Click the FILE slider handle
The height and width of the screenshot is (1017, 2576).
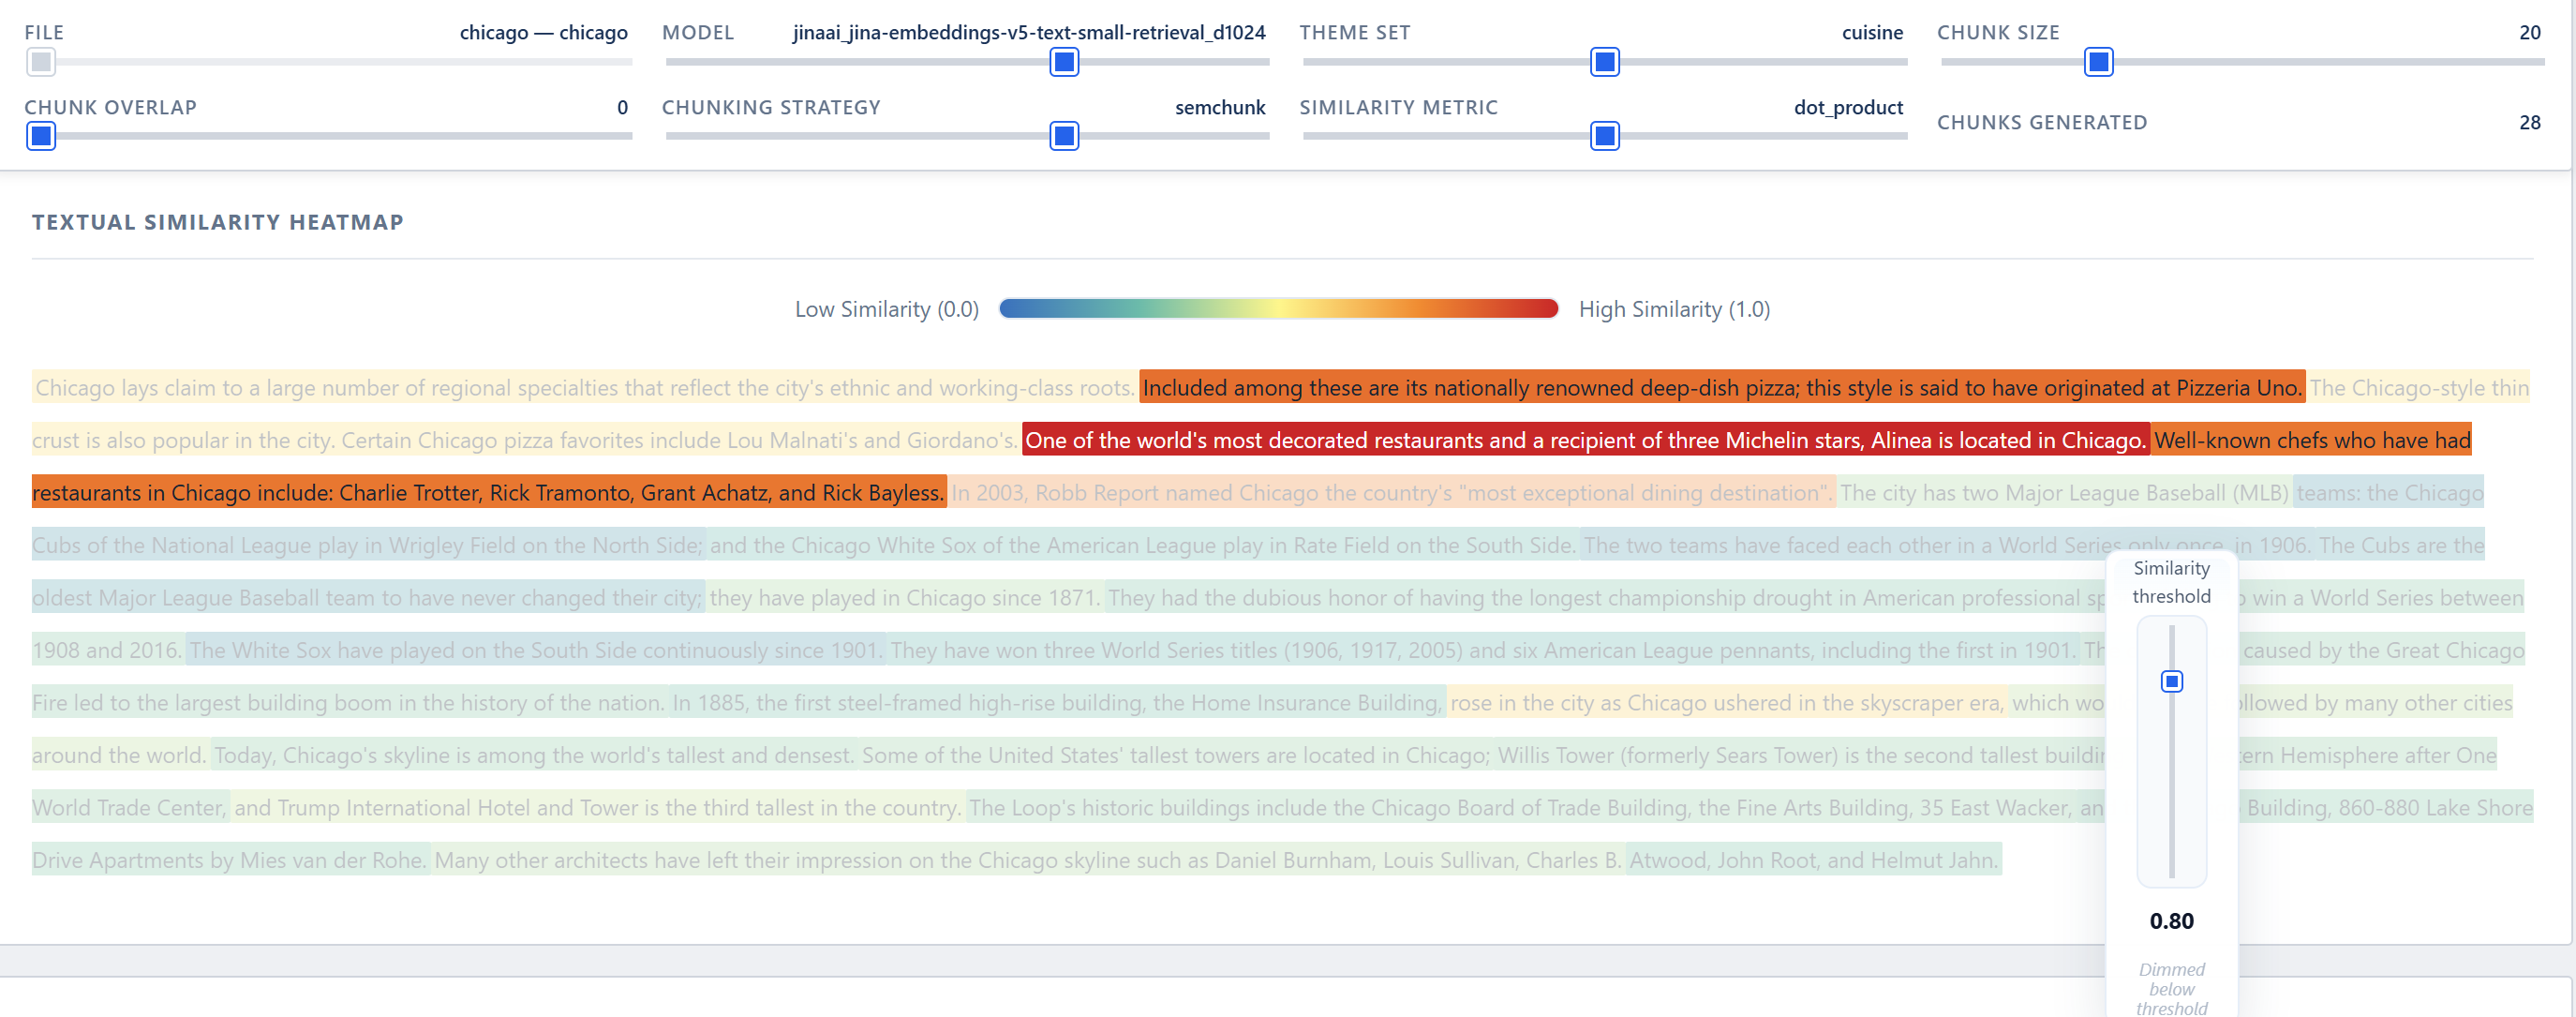coord(41,62)
